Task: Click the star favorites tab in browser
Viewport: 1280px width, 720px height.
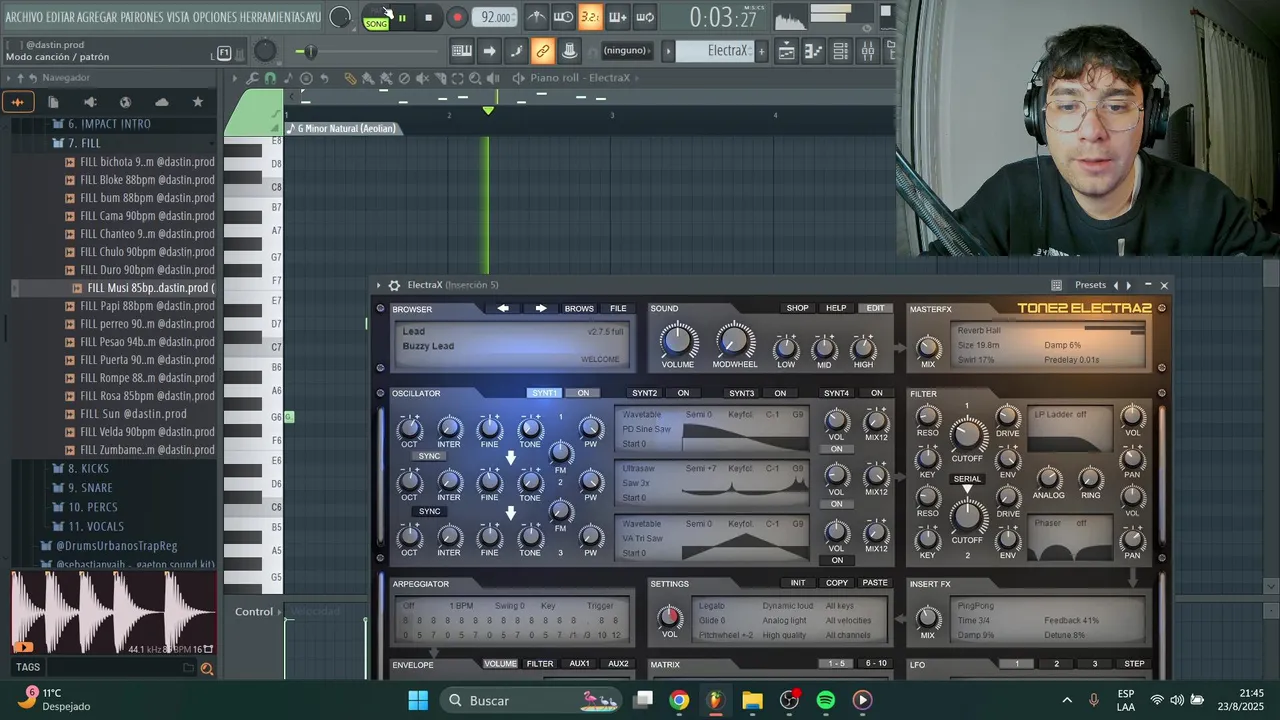Action: (197, 102)
